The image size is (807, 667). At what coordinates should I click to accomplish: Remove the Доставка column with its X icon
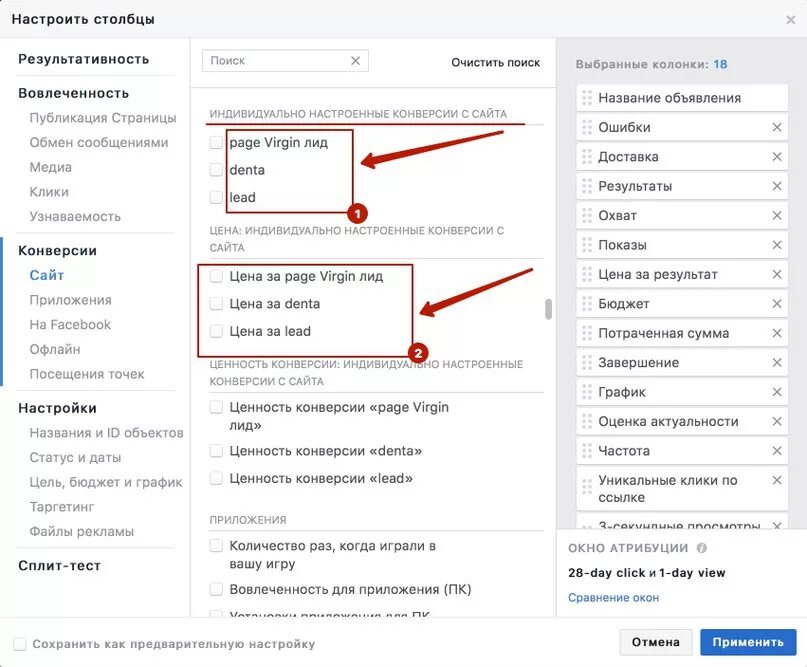(x=777, y=156)
